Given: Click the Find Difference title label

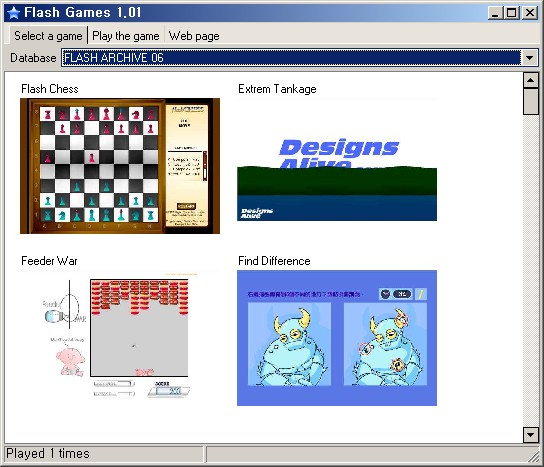Looking at the screenshot, I should point(274,261).
